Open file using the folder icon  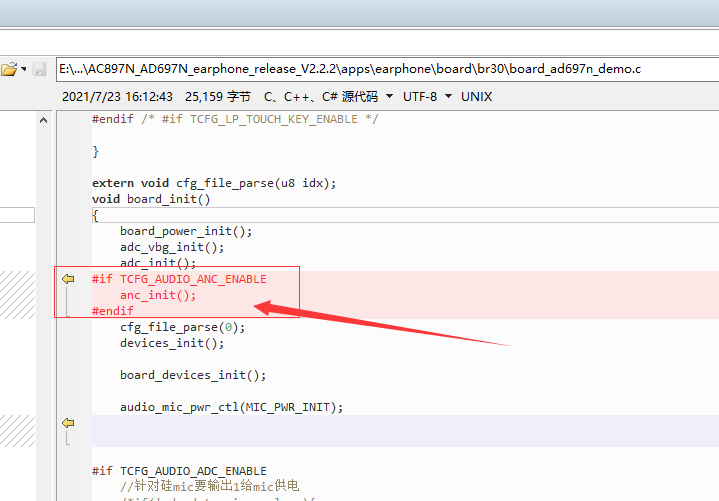pos(9,69)
